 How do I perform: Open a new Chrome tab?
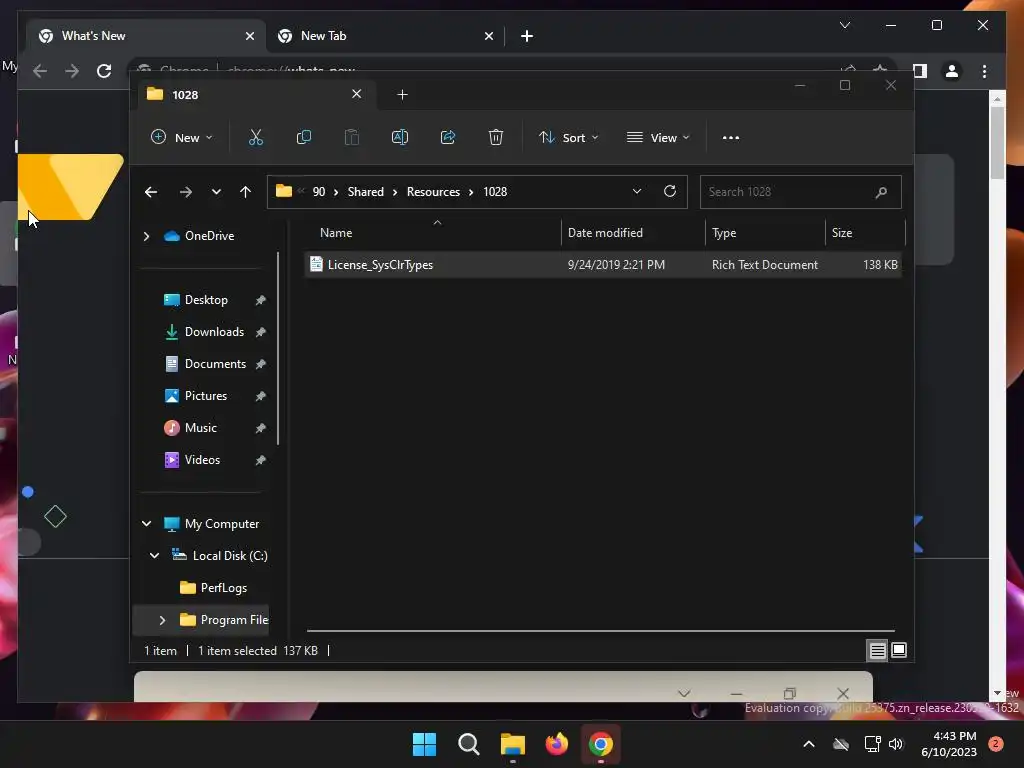click(x=527, y=36)
